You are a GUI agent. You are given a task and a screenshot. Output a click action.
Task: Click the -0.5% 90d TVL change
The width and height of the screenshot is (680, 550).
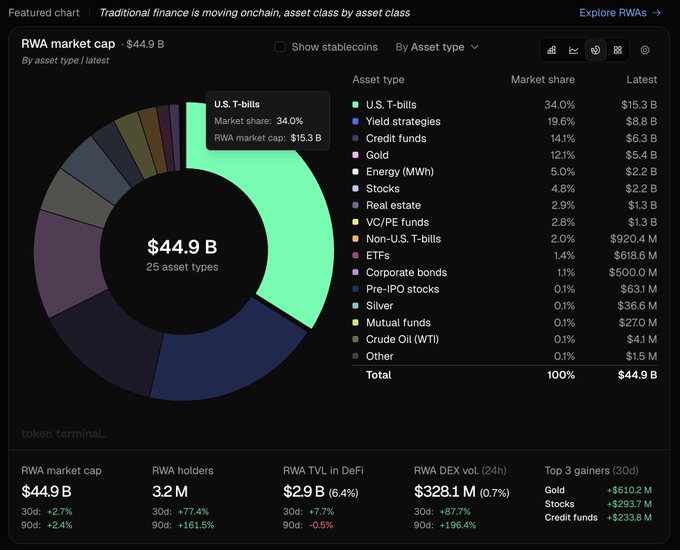[321, 525]
